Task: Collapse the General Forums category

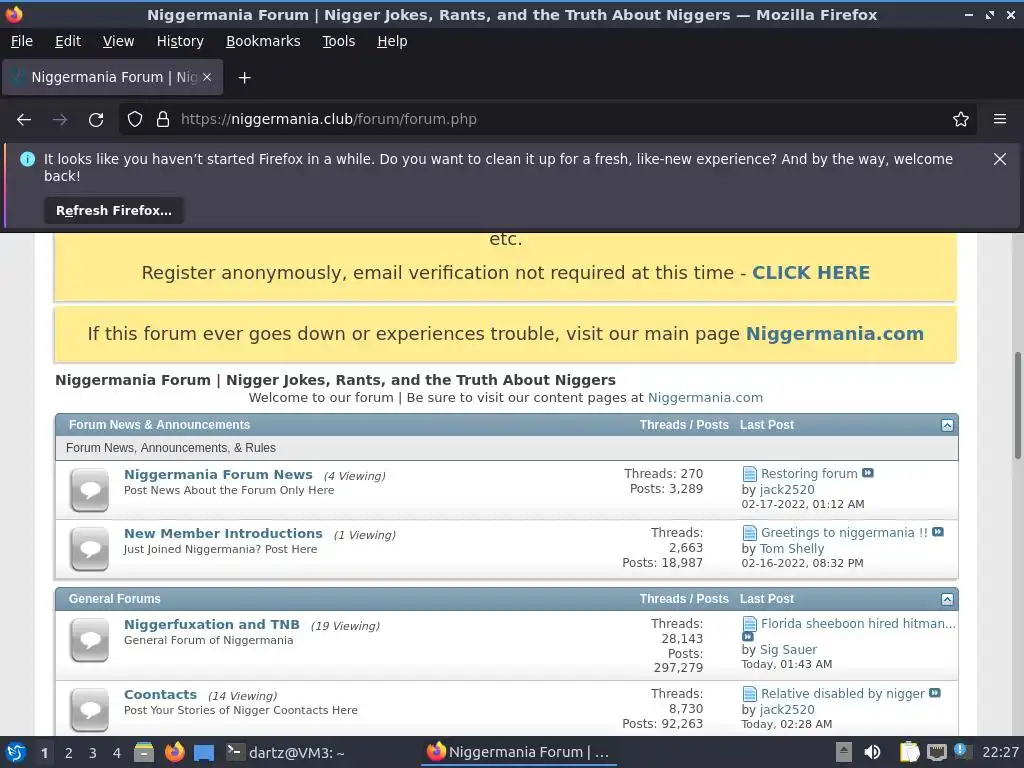Action: (x=948, y=600)
